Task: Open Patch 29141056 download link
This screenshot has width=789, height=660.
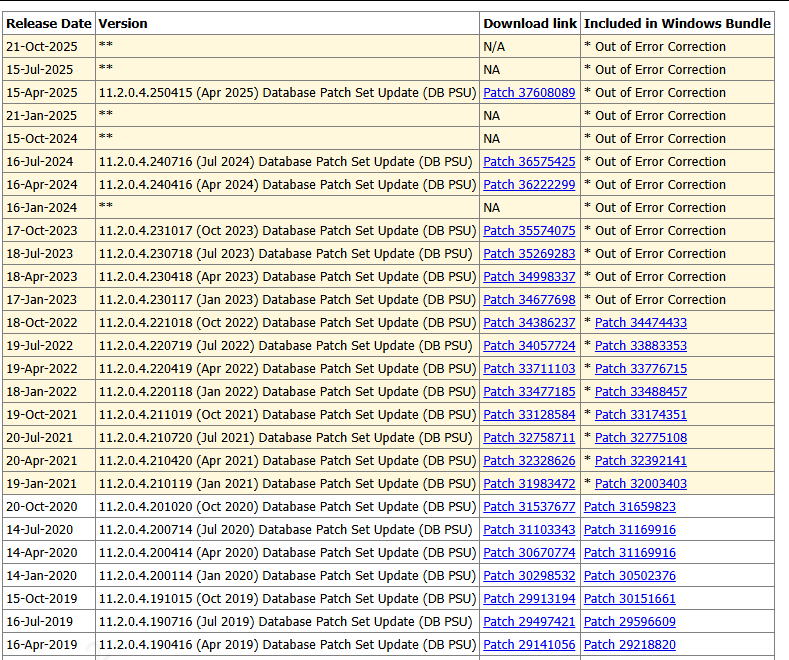Action: pyautogui.click(x=529, y=644)
